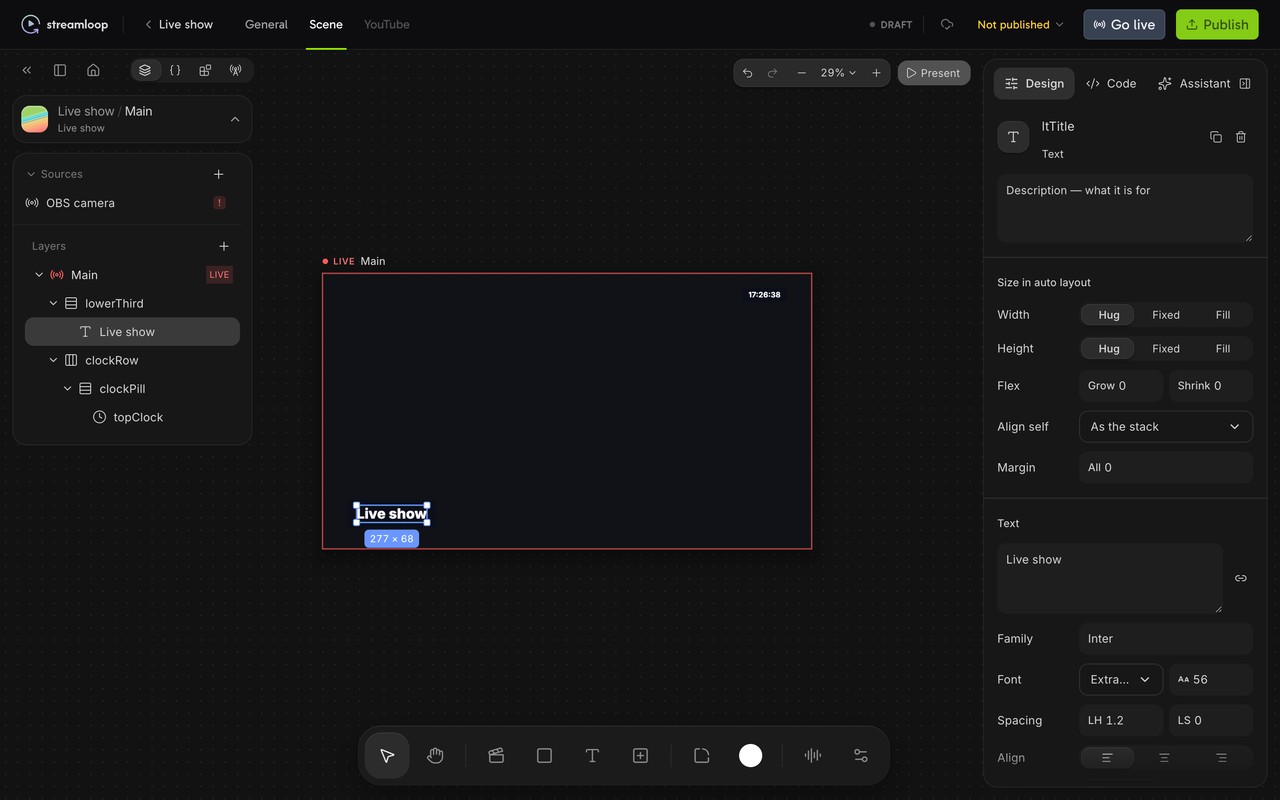Open the Code tab in the right panel
Screen dimensions: 1280x800
1111,84
